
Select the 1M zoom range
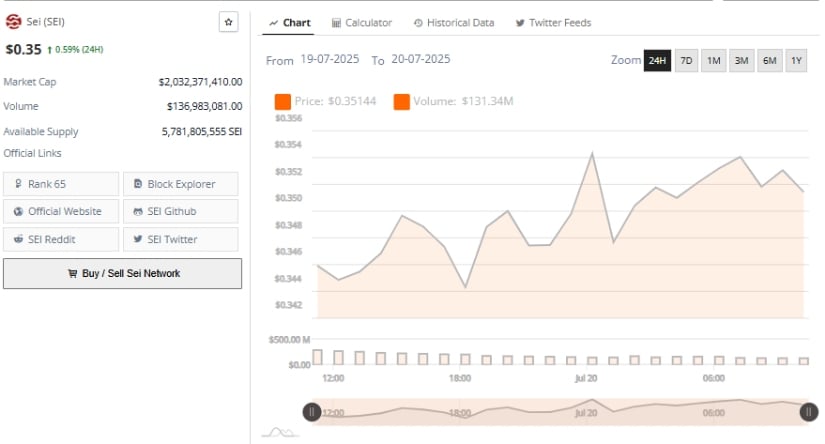[713, 60]
